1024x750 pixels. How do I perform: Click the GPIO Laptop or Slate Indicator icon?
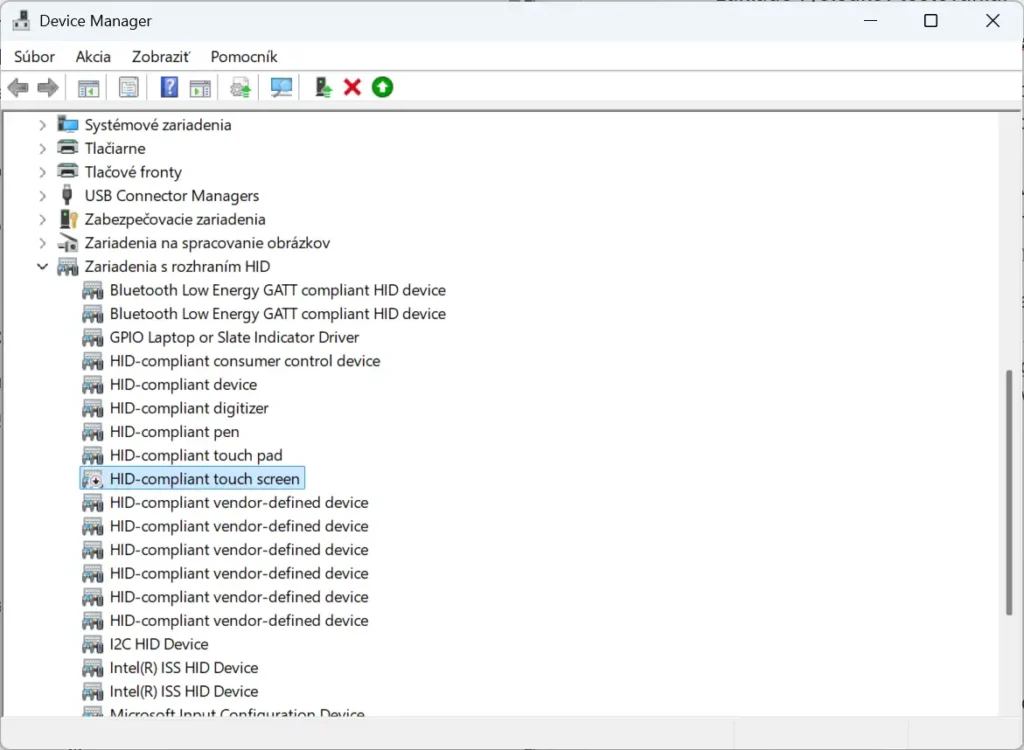[x=93, y=338]
